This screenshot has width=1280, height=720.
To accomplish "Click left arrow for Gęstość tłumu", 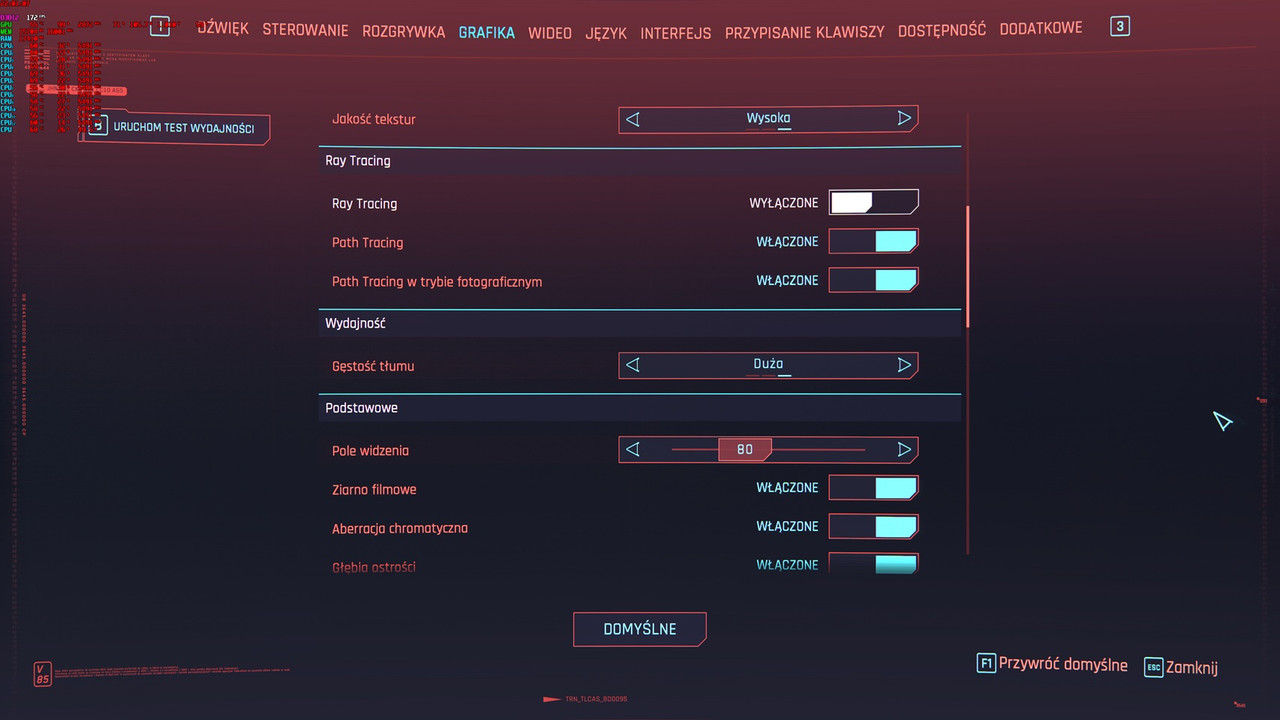I will click(x=632, y=365).
